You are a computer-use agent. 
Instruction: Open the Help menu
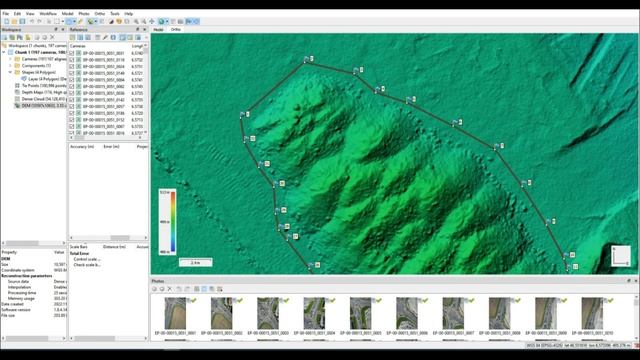129,13
